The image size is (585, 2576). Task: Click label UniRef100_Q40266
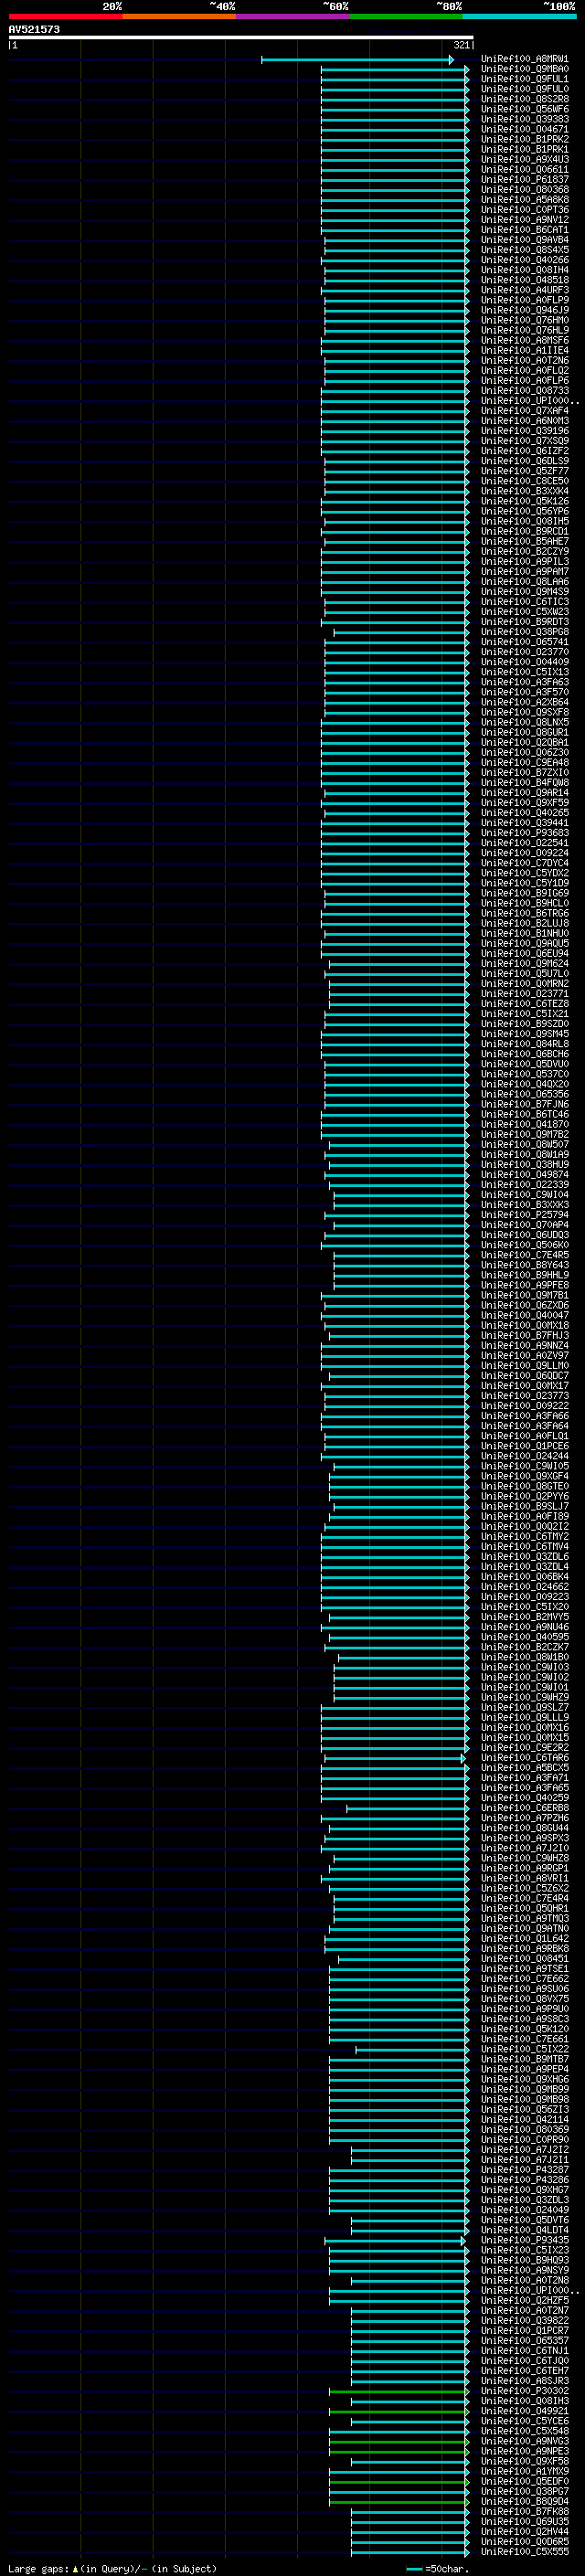coord(525,260)
